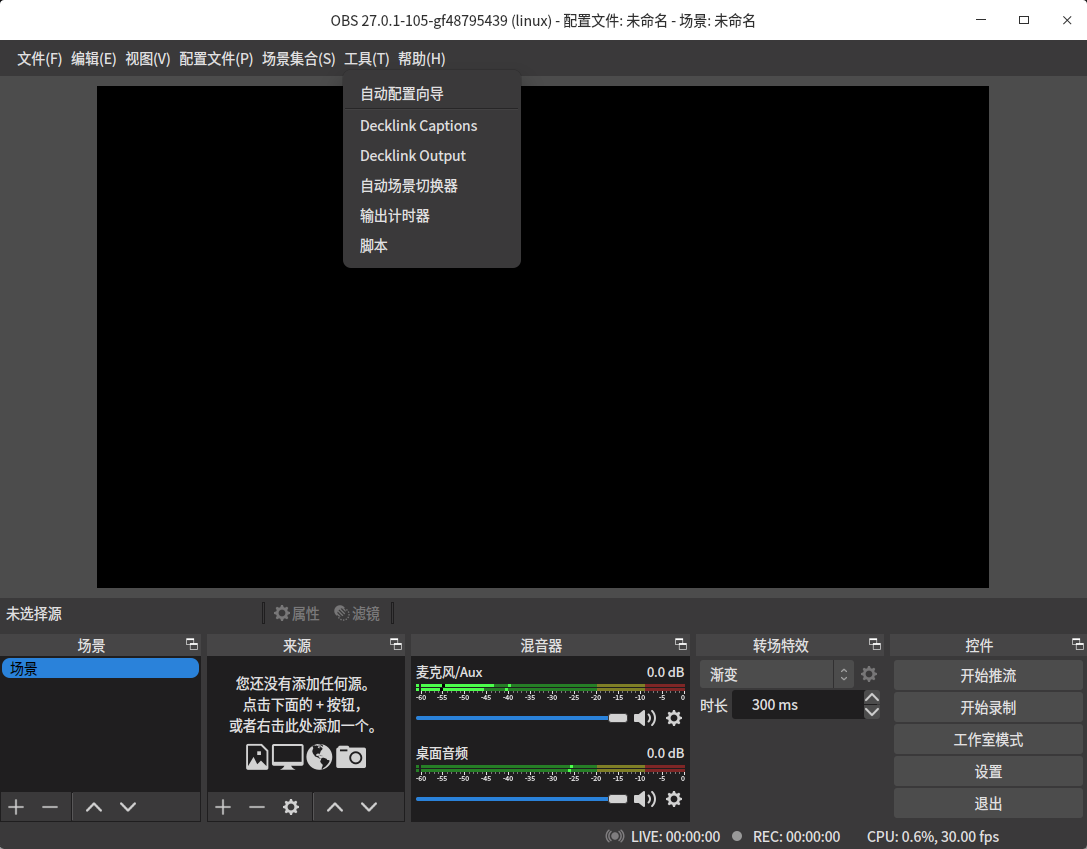Adjust the 桌面音频 volume slider
The height and width of the screenshot is (849, 1087).
point(521,799)
